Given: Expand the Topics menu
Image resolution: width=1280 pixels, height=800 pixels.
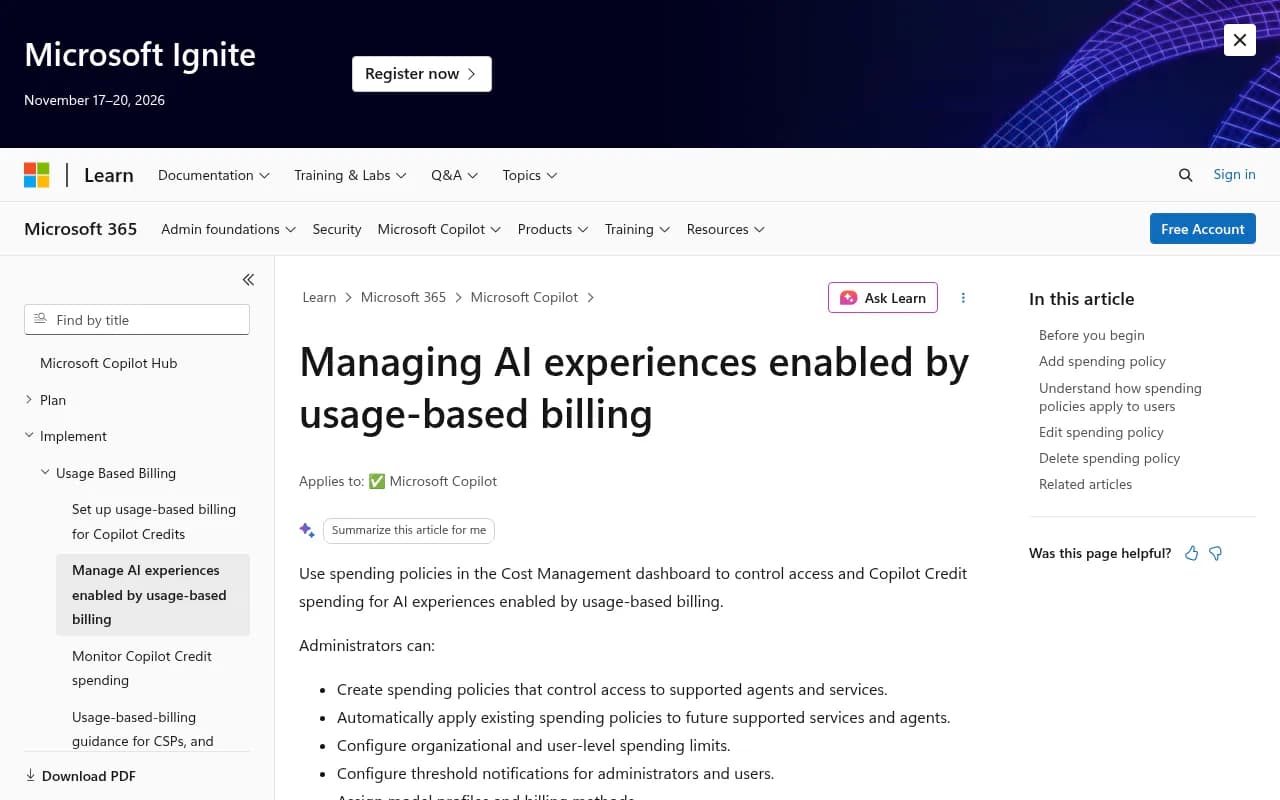Looking at the screenshot, I should tap(530, 175).
